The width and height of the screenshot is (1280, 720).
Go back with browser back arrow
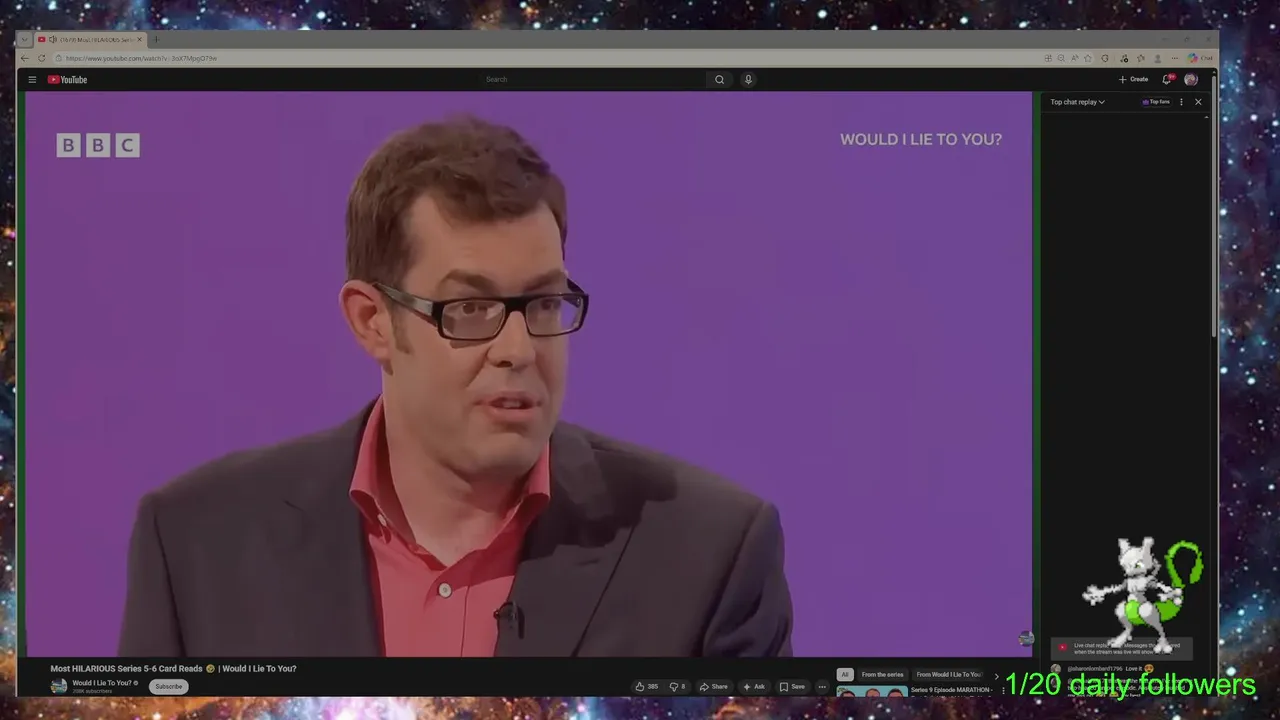[25, 58]
